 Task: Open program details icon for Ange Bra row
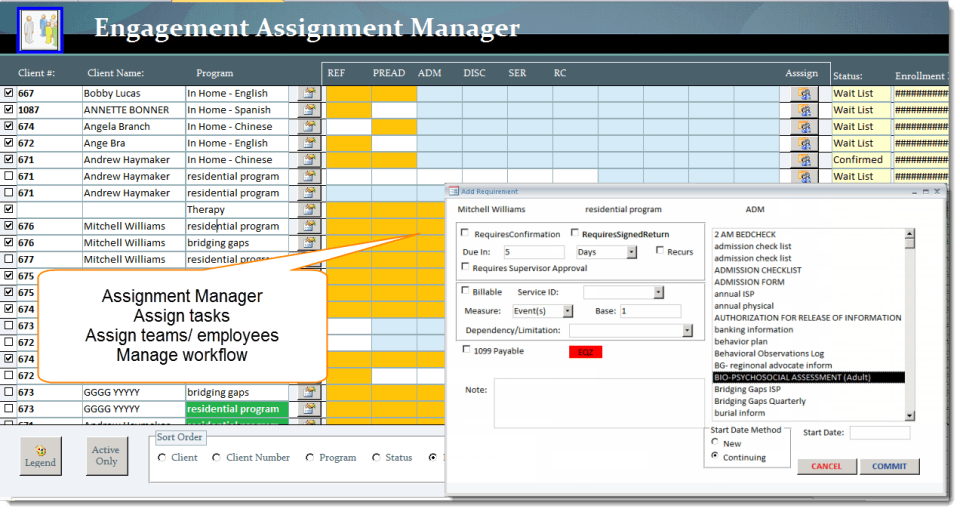coord(309,143)
